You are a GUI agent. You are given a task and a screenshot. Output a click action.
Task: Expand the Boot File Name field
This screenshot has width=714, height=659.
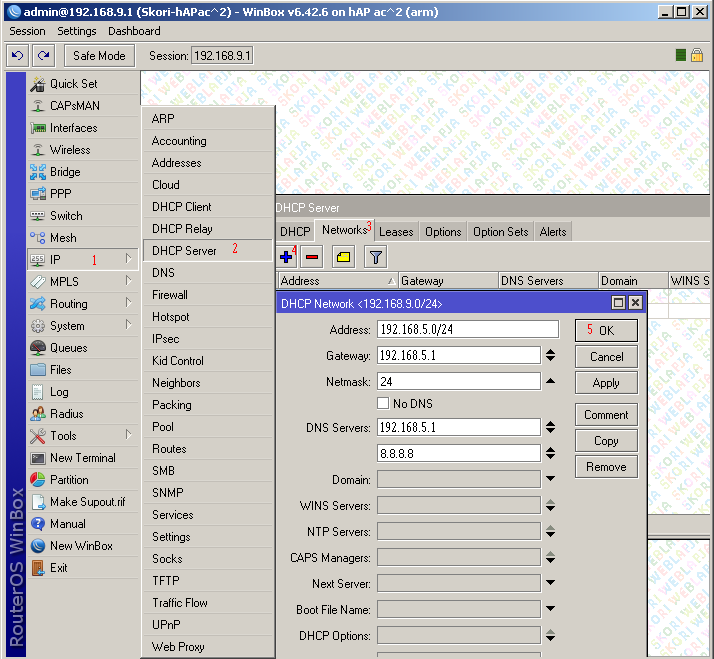pos(550,610)
